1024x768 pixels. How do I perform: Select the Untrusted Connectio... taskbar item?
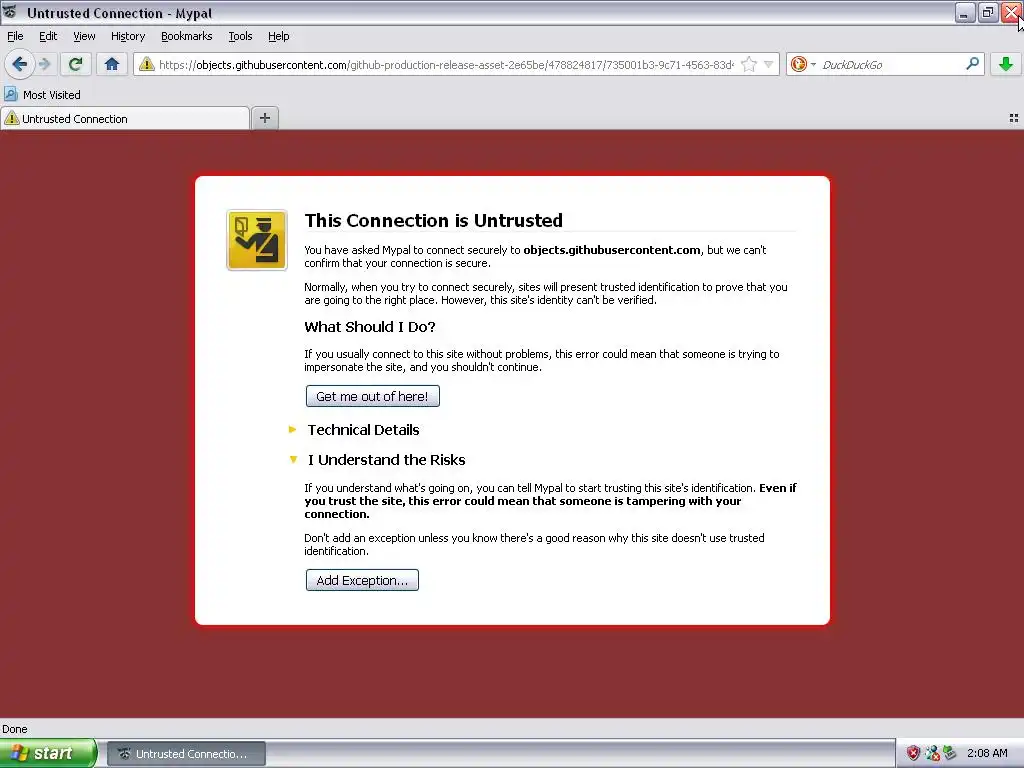coord(186,754)
